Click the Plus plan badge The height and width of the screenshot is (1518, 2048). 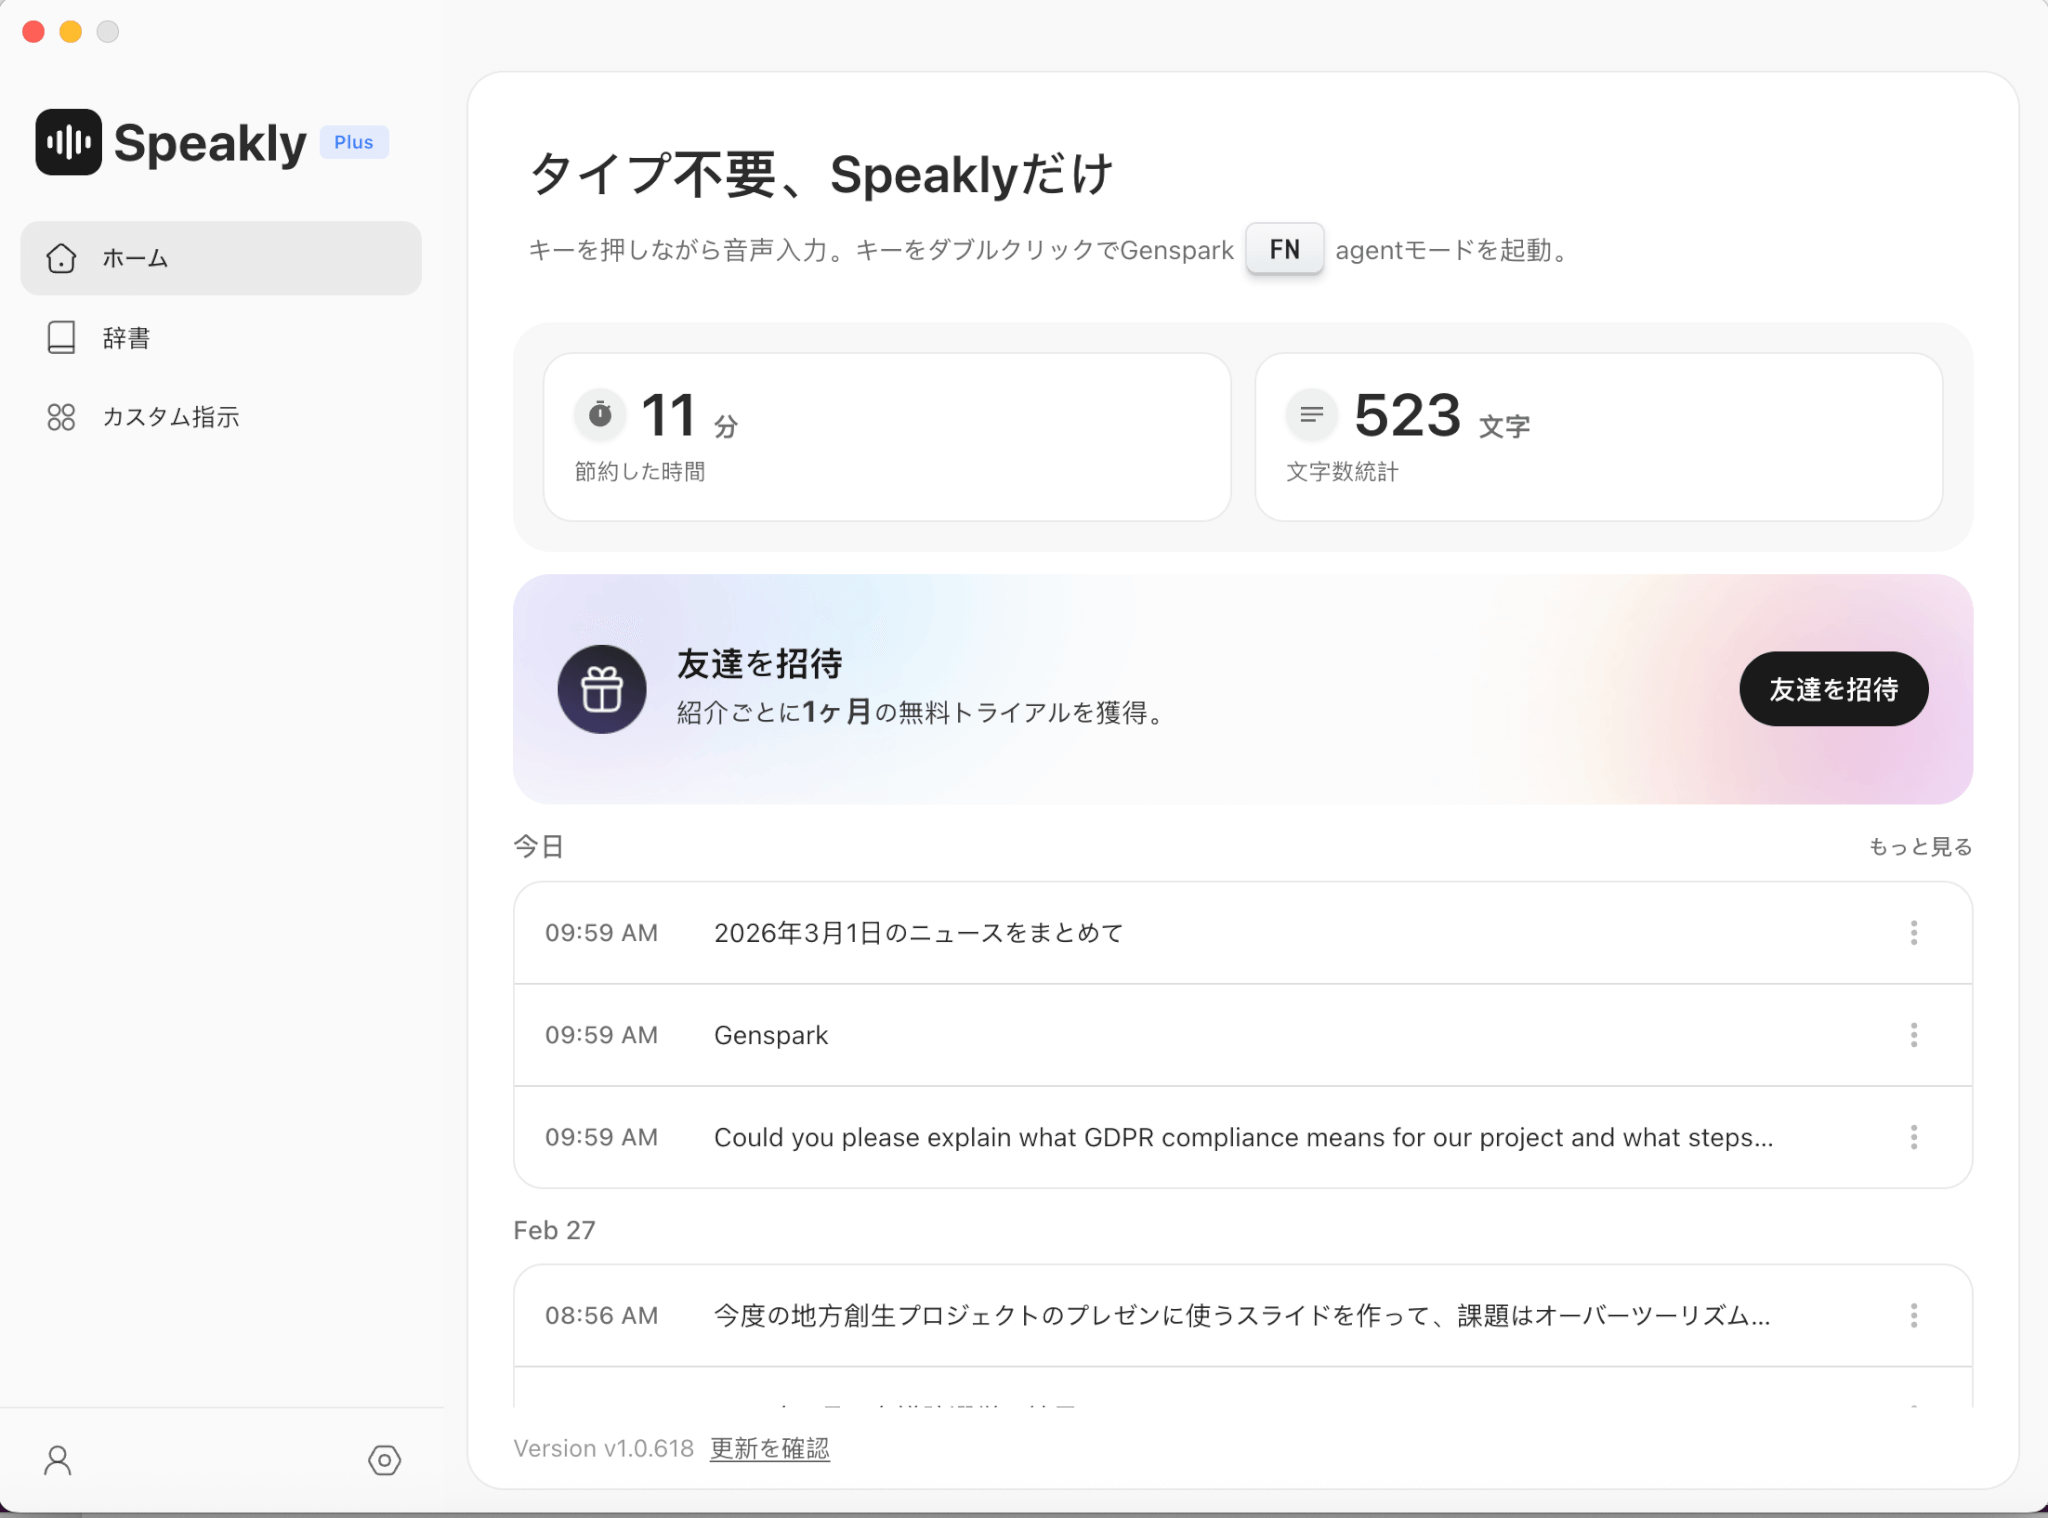(x=354, y=142)
